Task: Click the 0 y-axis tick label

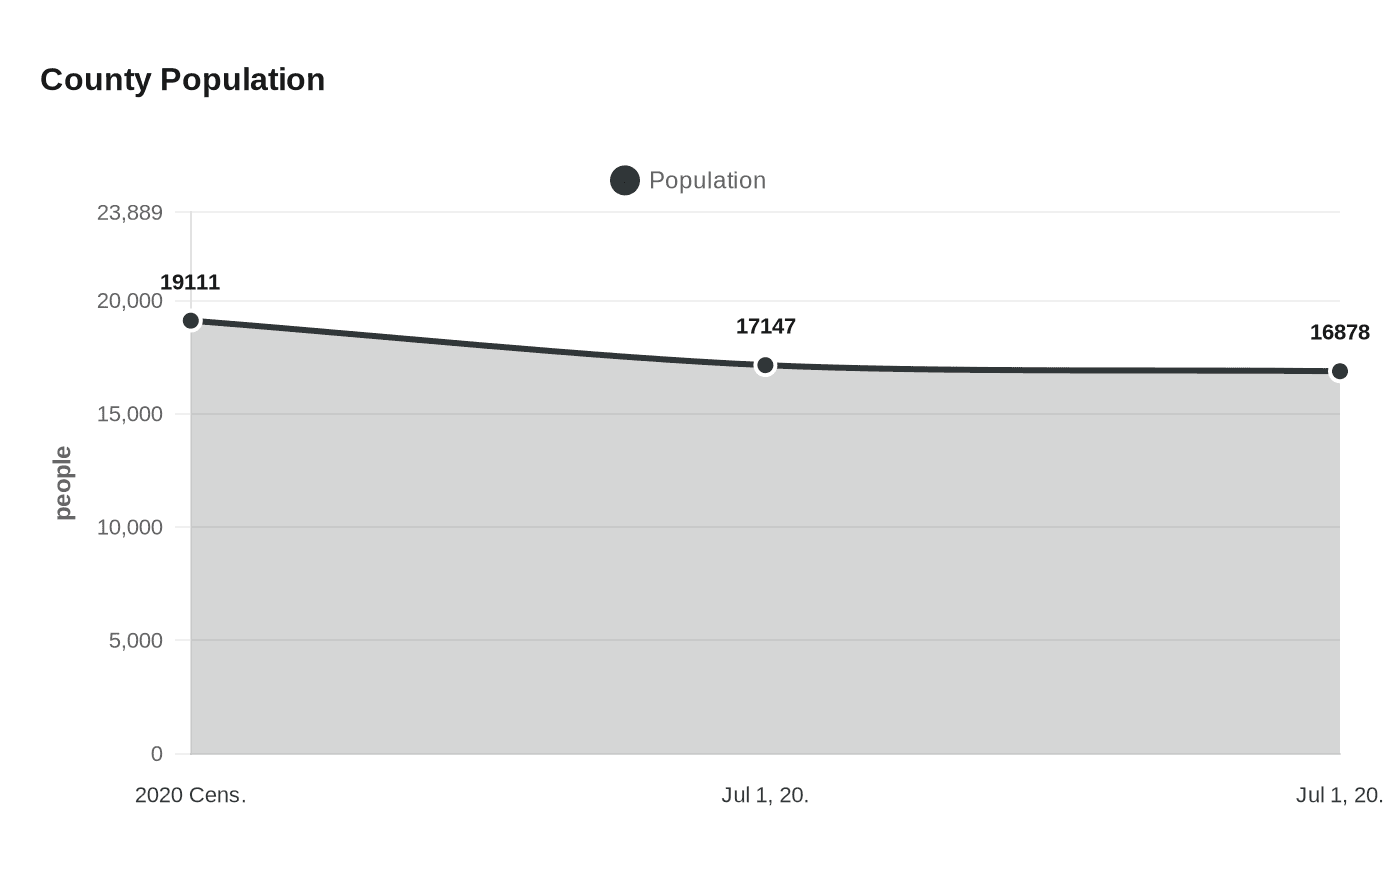Action: (x=156, y=754)
